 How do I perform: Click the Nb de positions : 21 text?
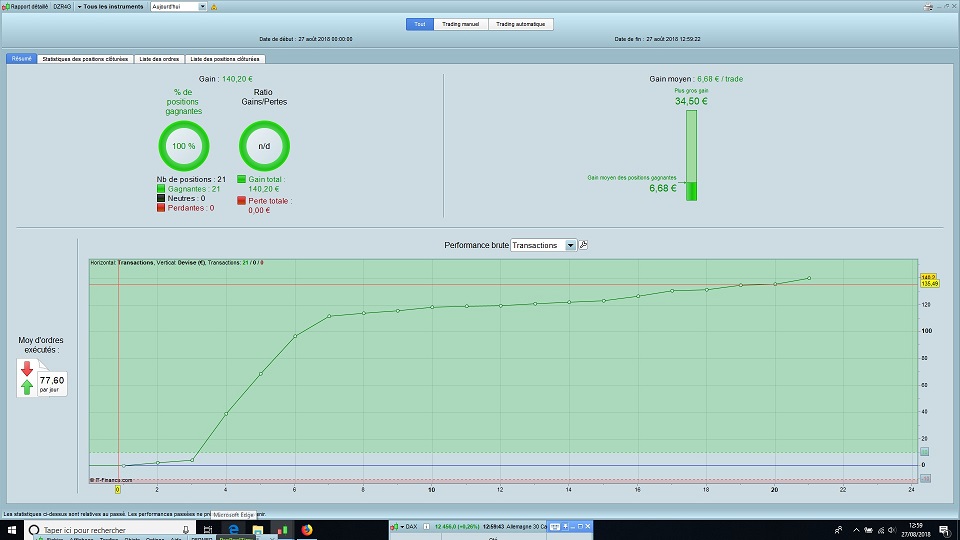tap(191, 179)
